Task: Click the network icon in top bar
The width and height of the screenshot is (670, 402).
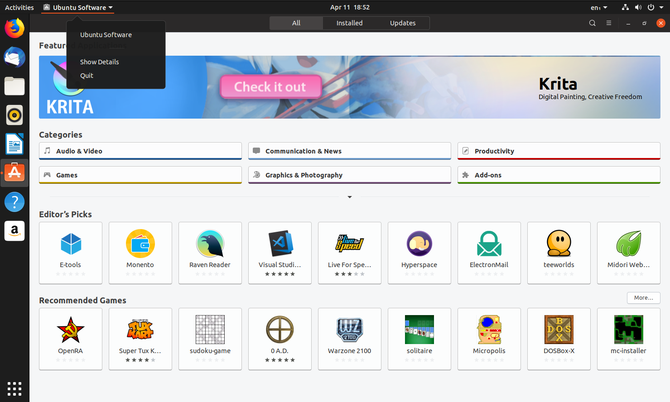Action: [x=625, y=7]
